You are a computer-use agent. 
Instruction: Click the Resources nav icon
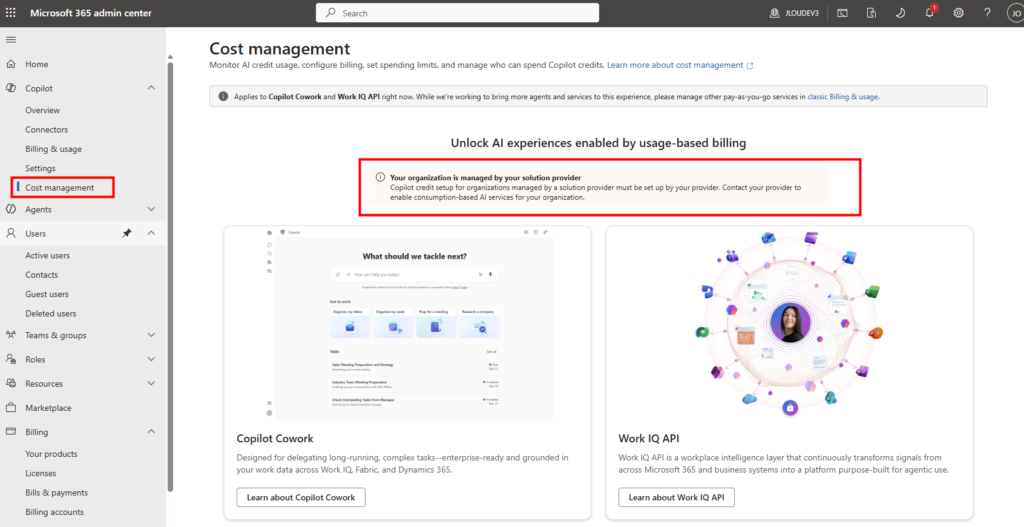(x=10, y=383)
